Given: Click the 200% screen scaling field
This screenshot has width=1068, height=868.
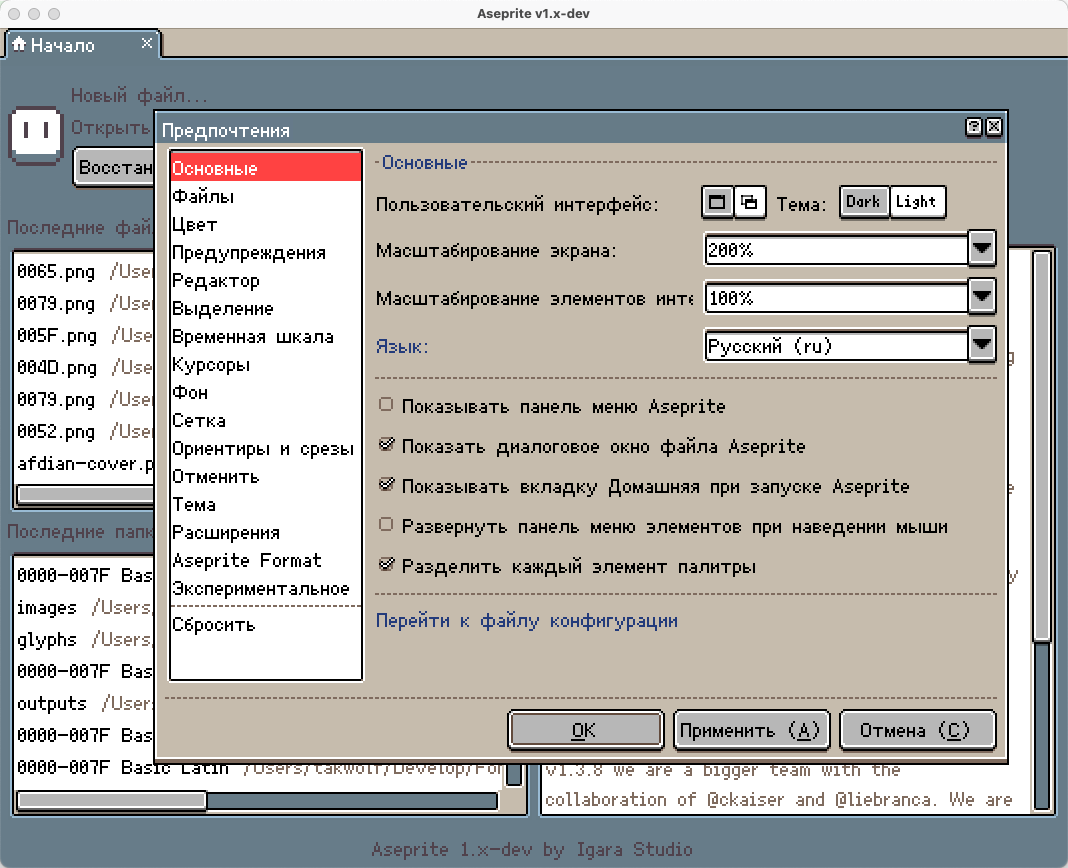Looking at the screenshot, I should [836, 250].
